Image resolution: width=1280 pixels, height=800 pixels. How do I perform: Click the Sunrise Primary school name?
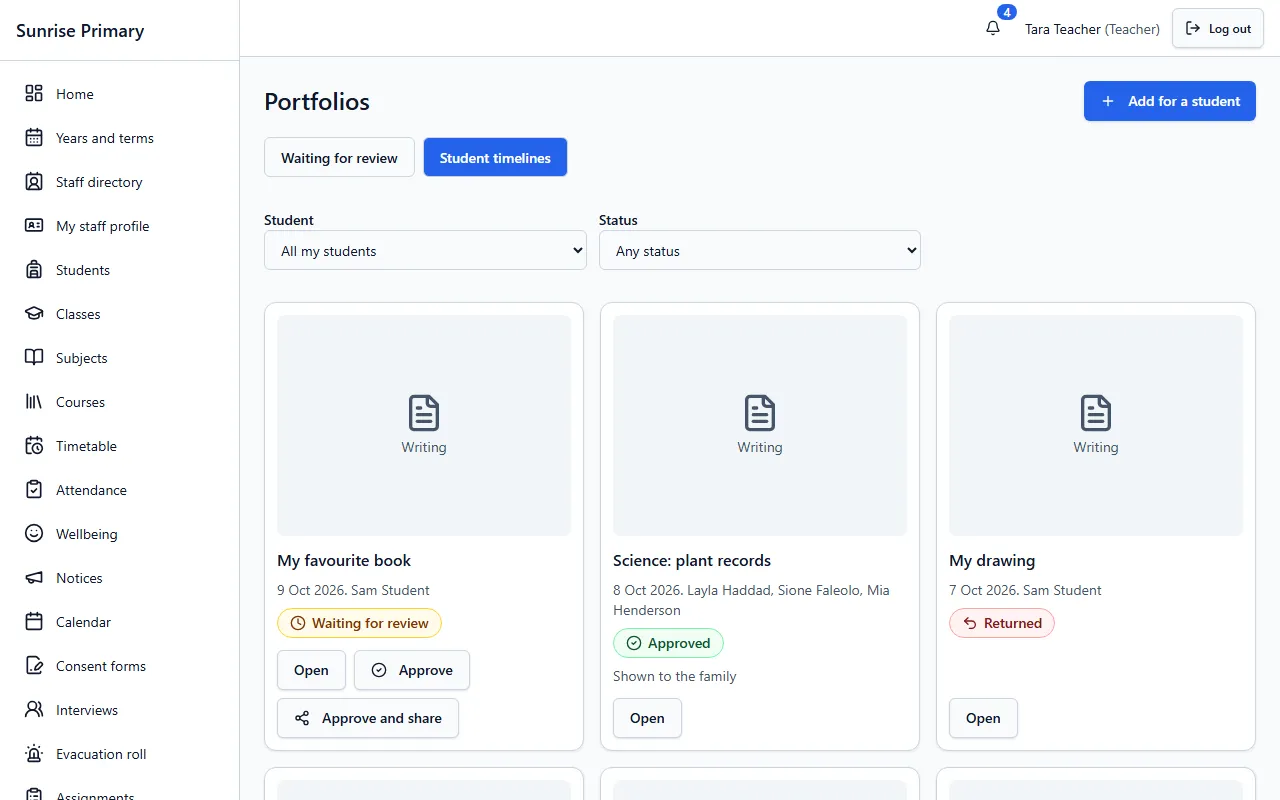[x=80, y=30]
